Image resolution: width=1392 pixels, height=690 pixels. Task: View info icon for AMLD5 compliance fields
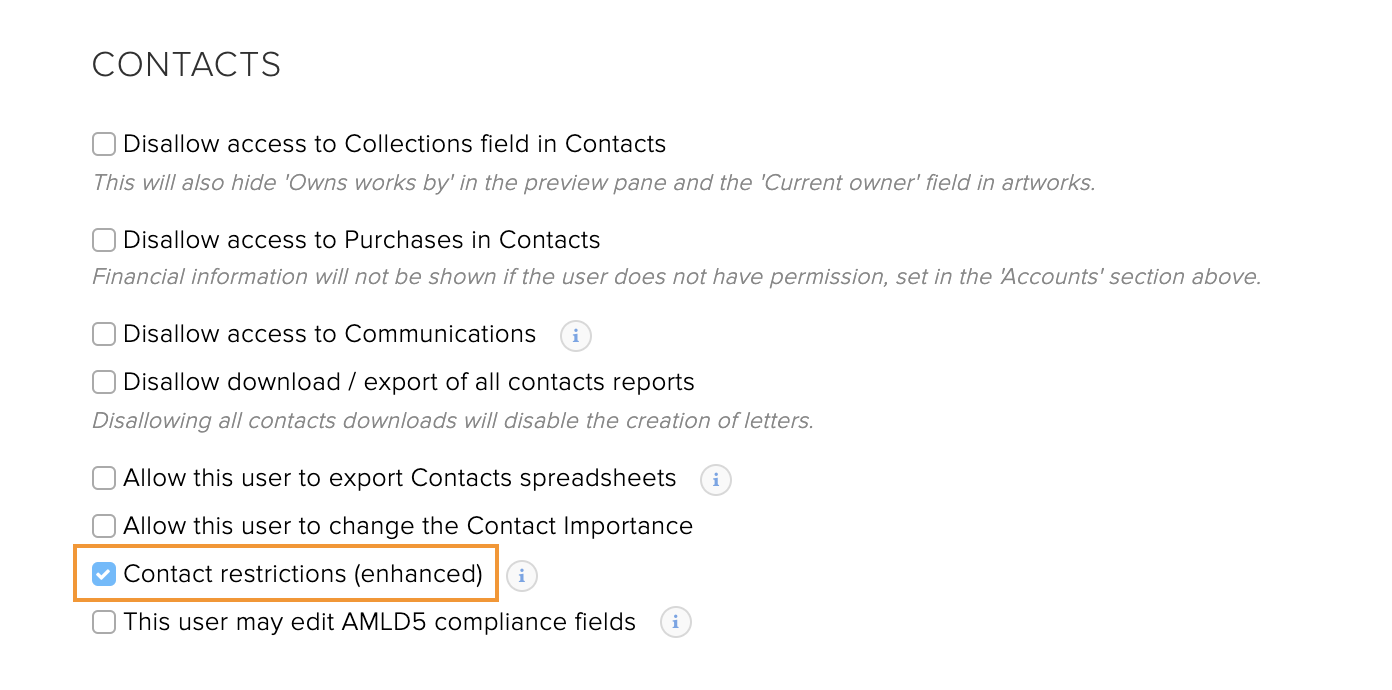click(675, 623)
